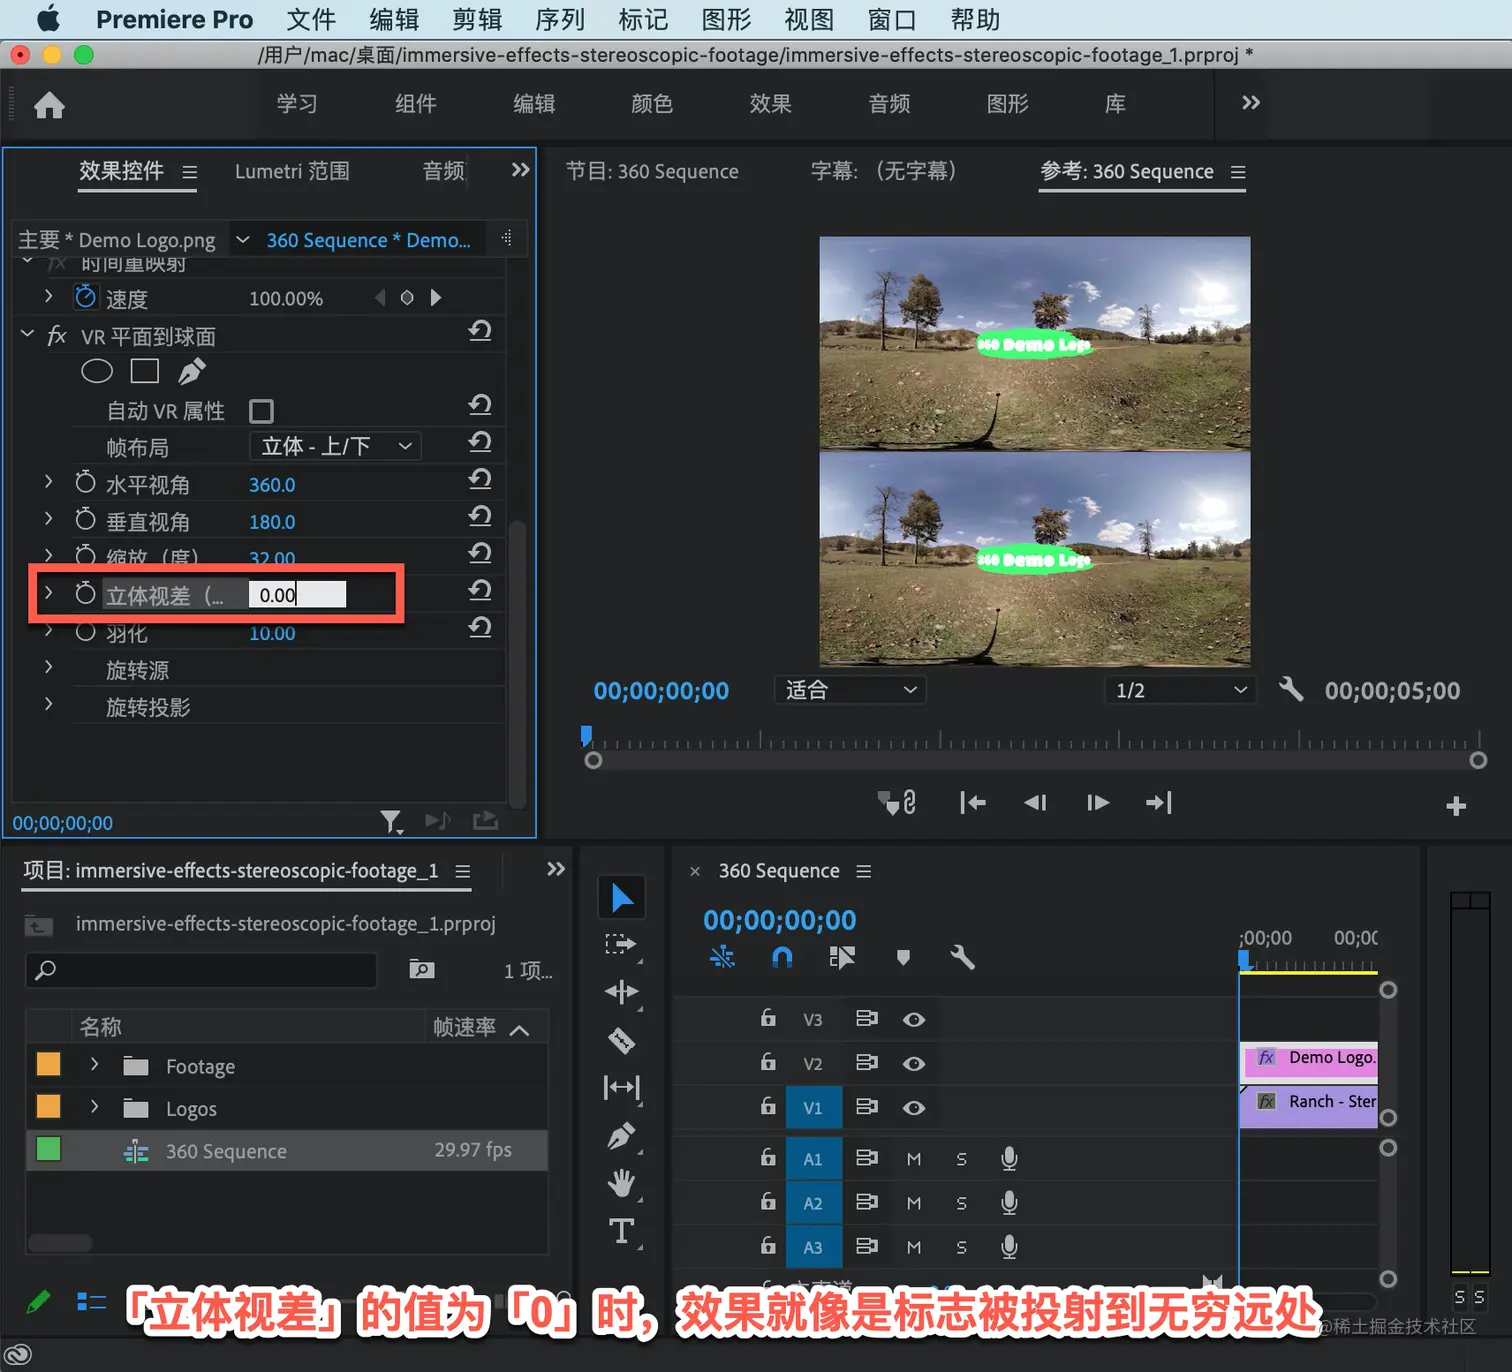Switch to the 颜色 workspace
This screenshot has width=1512, height=1372.
(652, 104)
